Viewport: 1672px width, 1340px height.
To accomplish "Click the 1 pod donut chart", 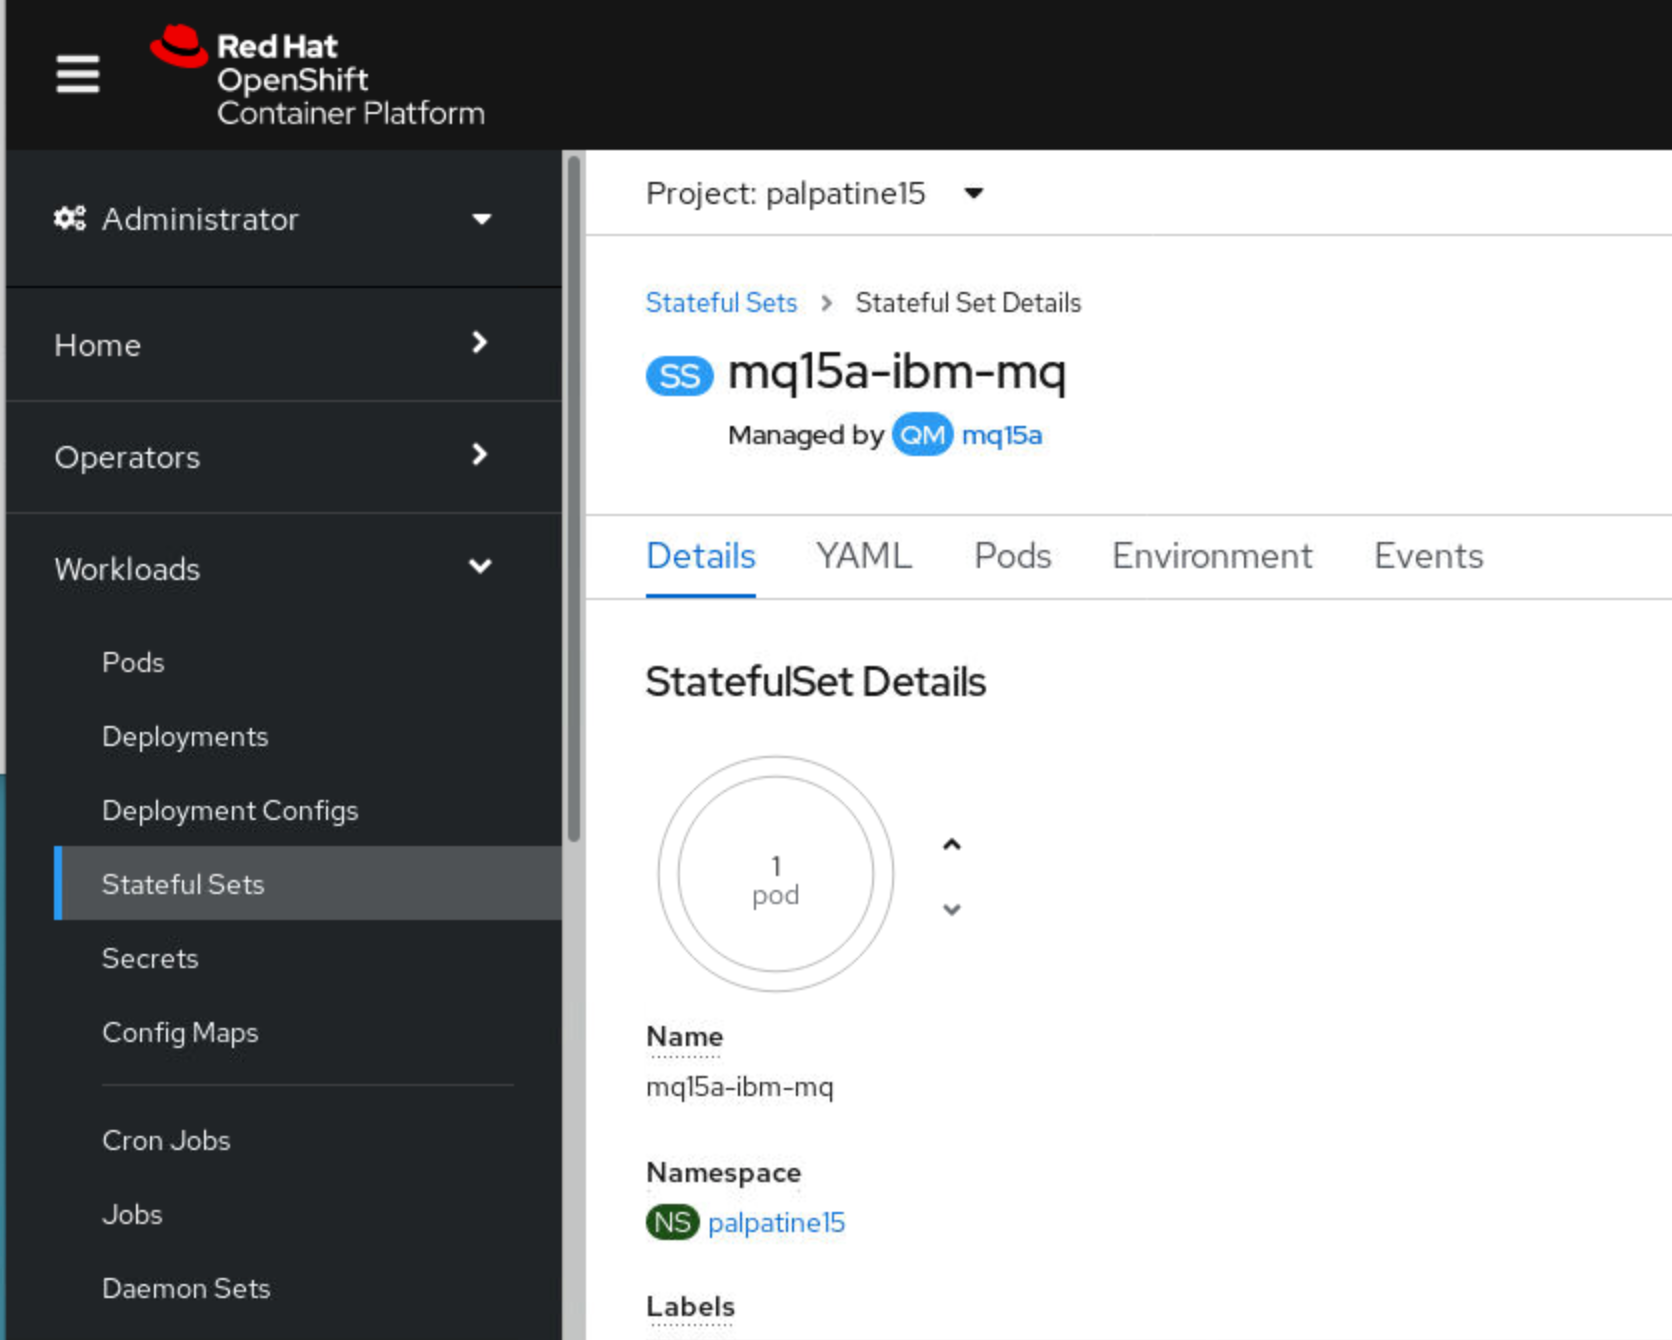I will [776, 874].
